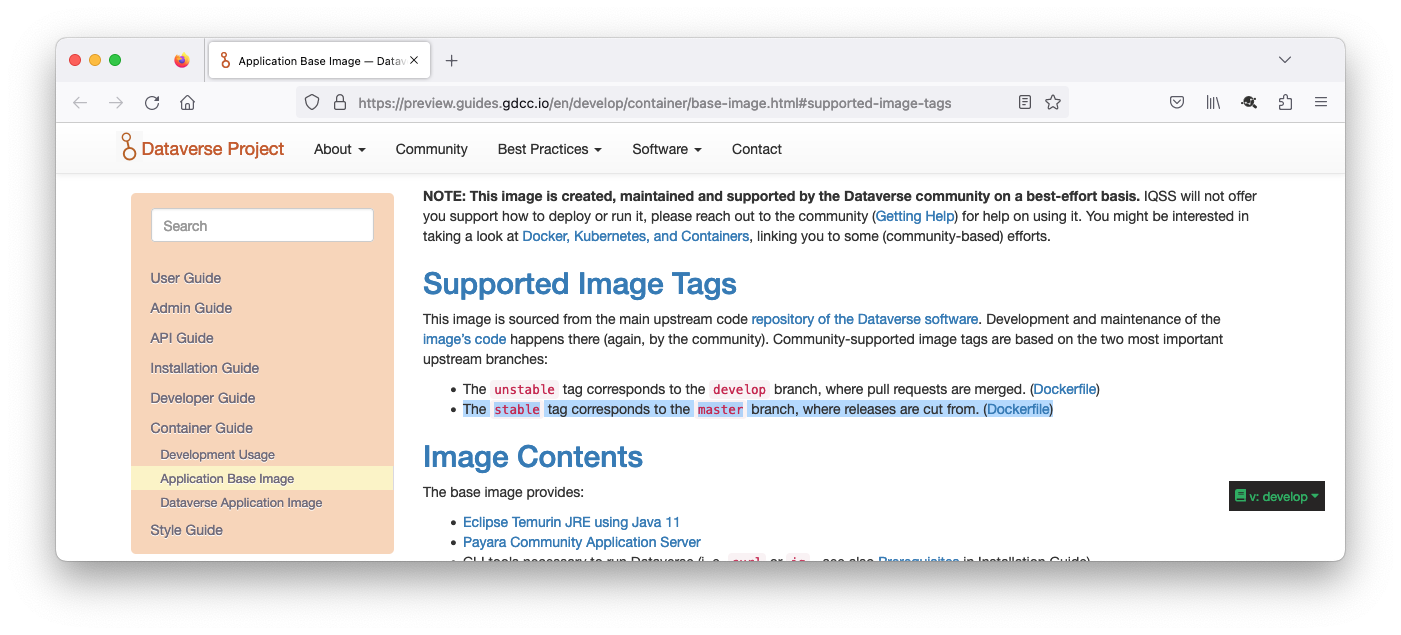
Task: List all tabs with the chevron
Action: [x=1285, y=60]
